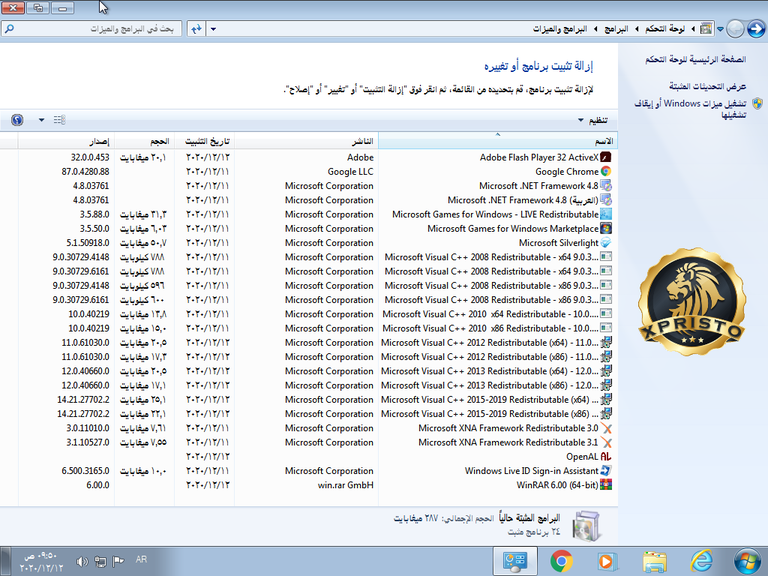This screenshot has height=576, width=768.
Task: Click the Adobe publisher cell
Action: point(360,157)
